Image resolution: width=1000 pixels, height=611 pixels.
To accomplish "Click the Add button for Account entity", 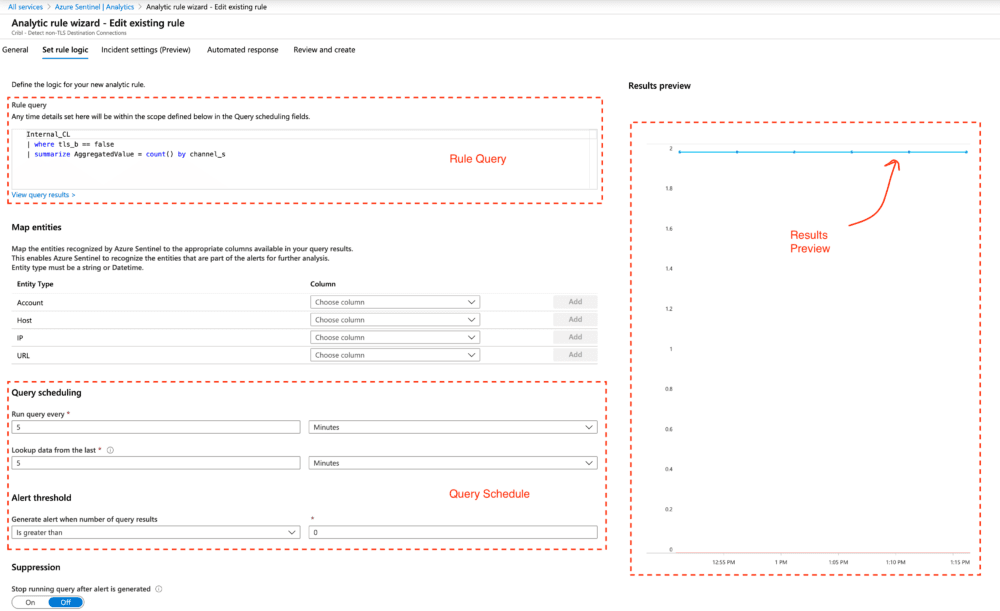I will [x=575, y=302].
